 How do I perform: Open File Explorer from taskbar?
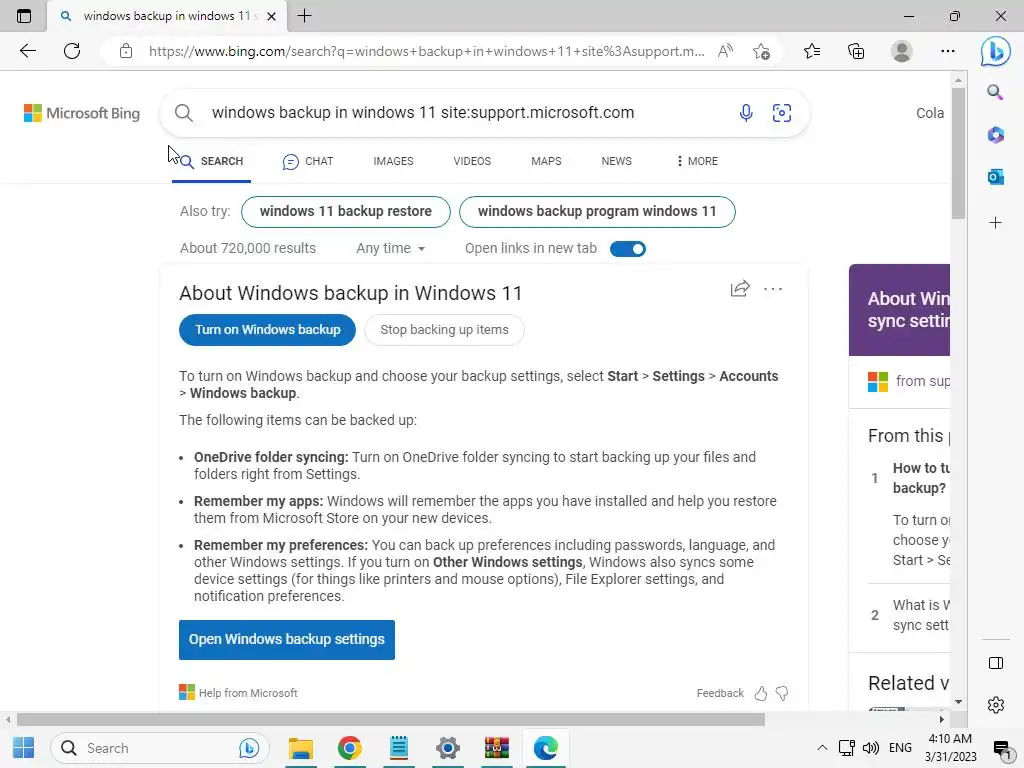point(301,748)
